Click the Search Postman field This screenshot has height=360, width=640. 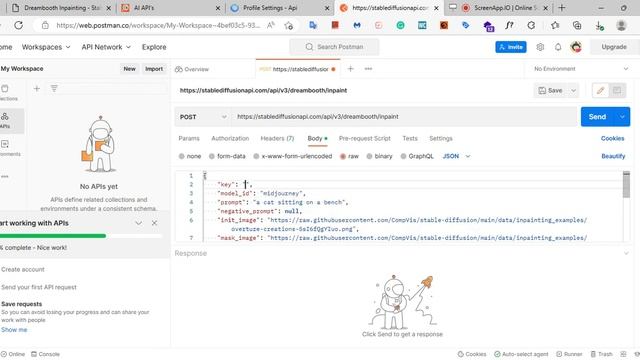pos(335,47)
